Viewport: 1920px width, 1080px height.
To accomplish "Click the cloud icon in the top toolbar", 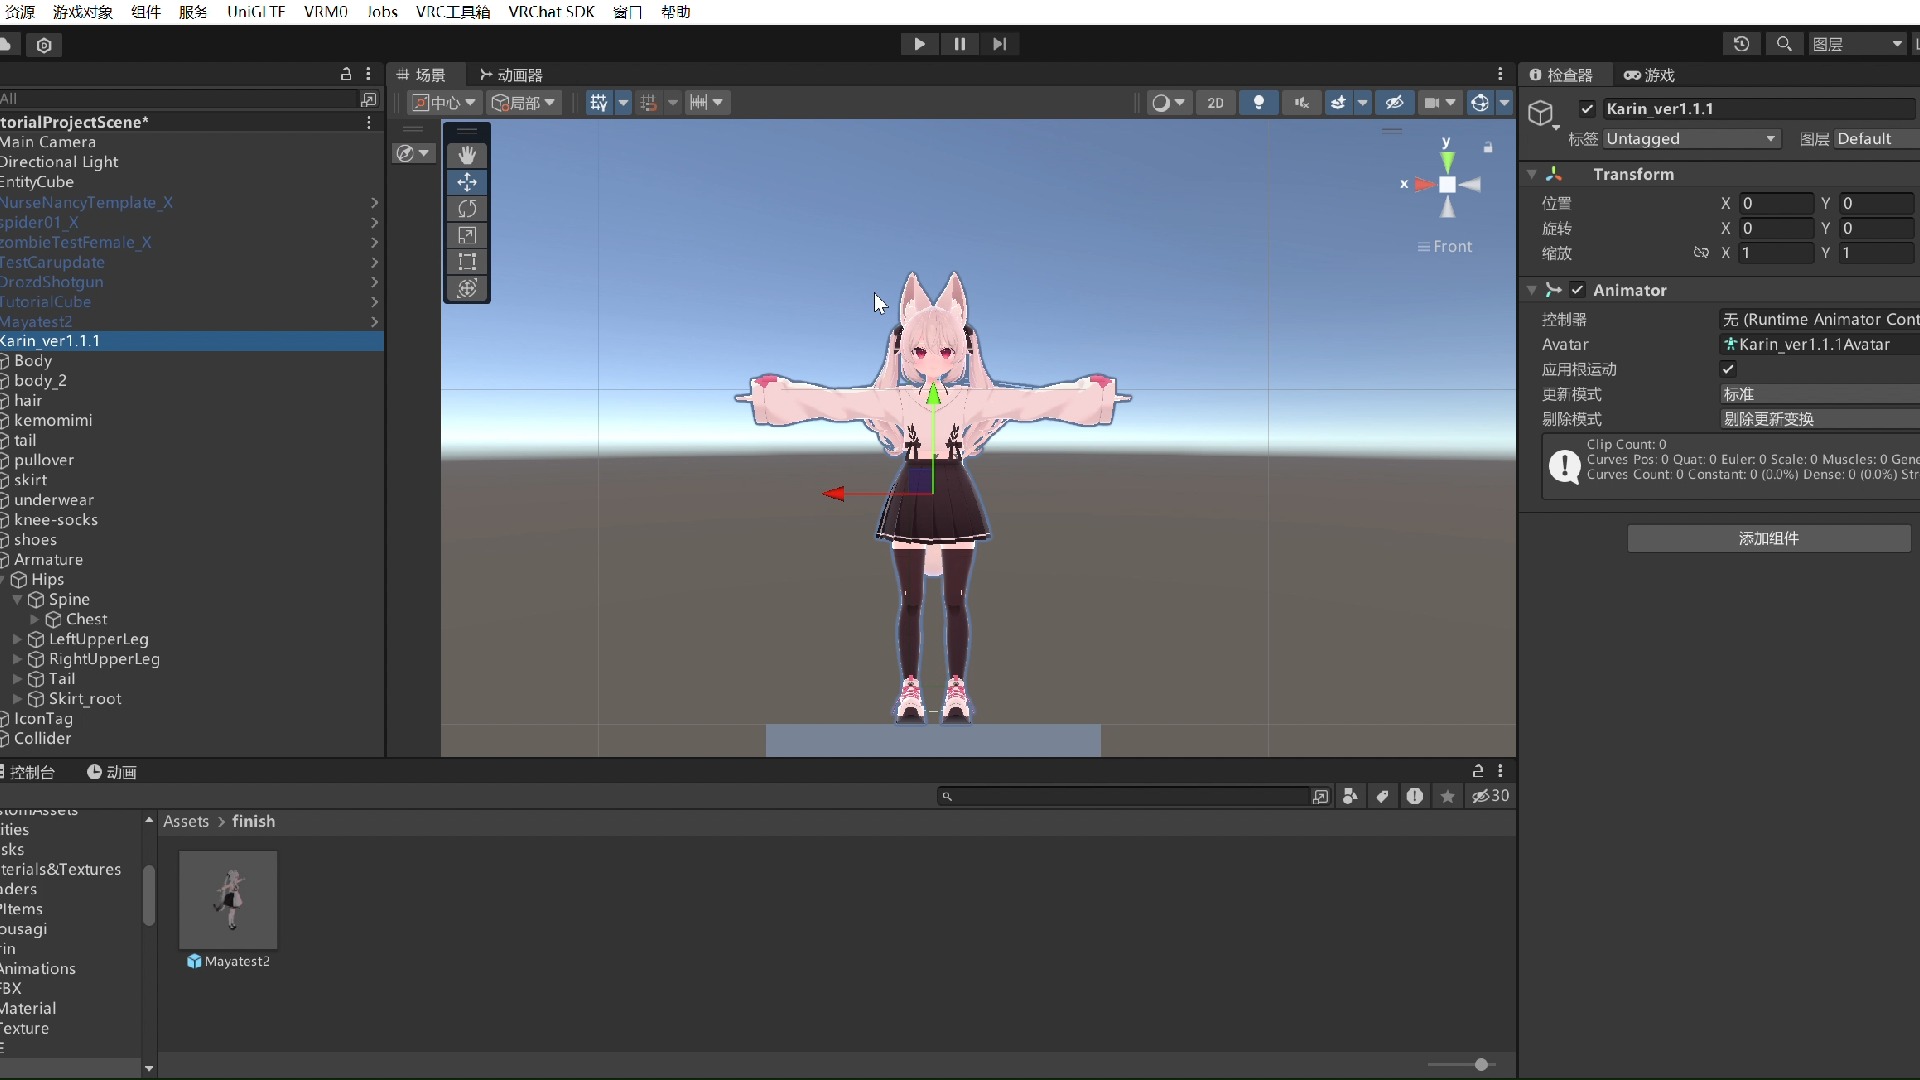I will click(x=6, y=44).
